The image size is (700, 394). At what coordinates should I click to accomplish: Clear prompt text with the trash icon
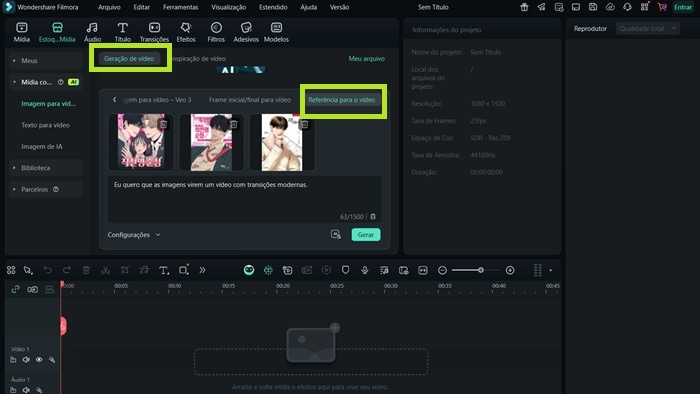(x=373, y=216)
